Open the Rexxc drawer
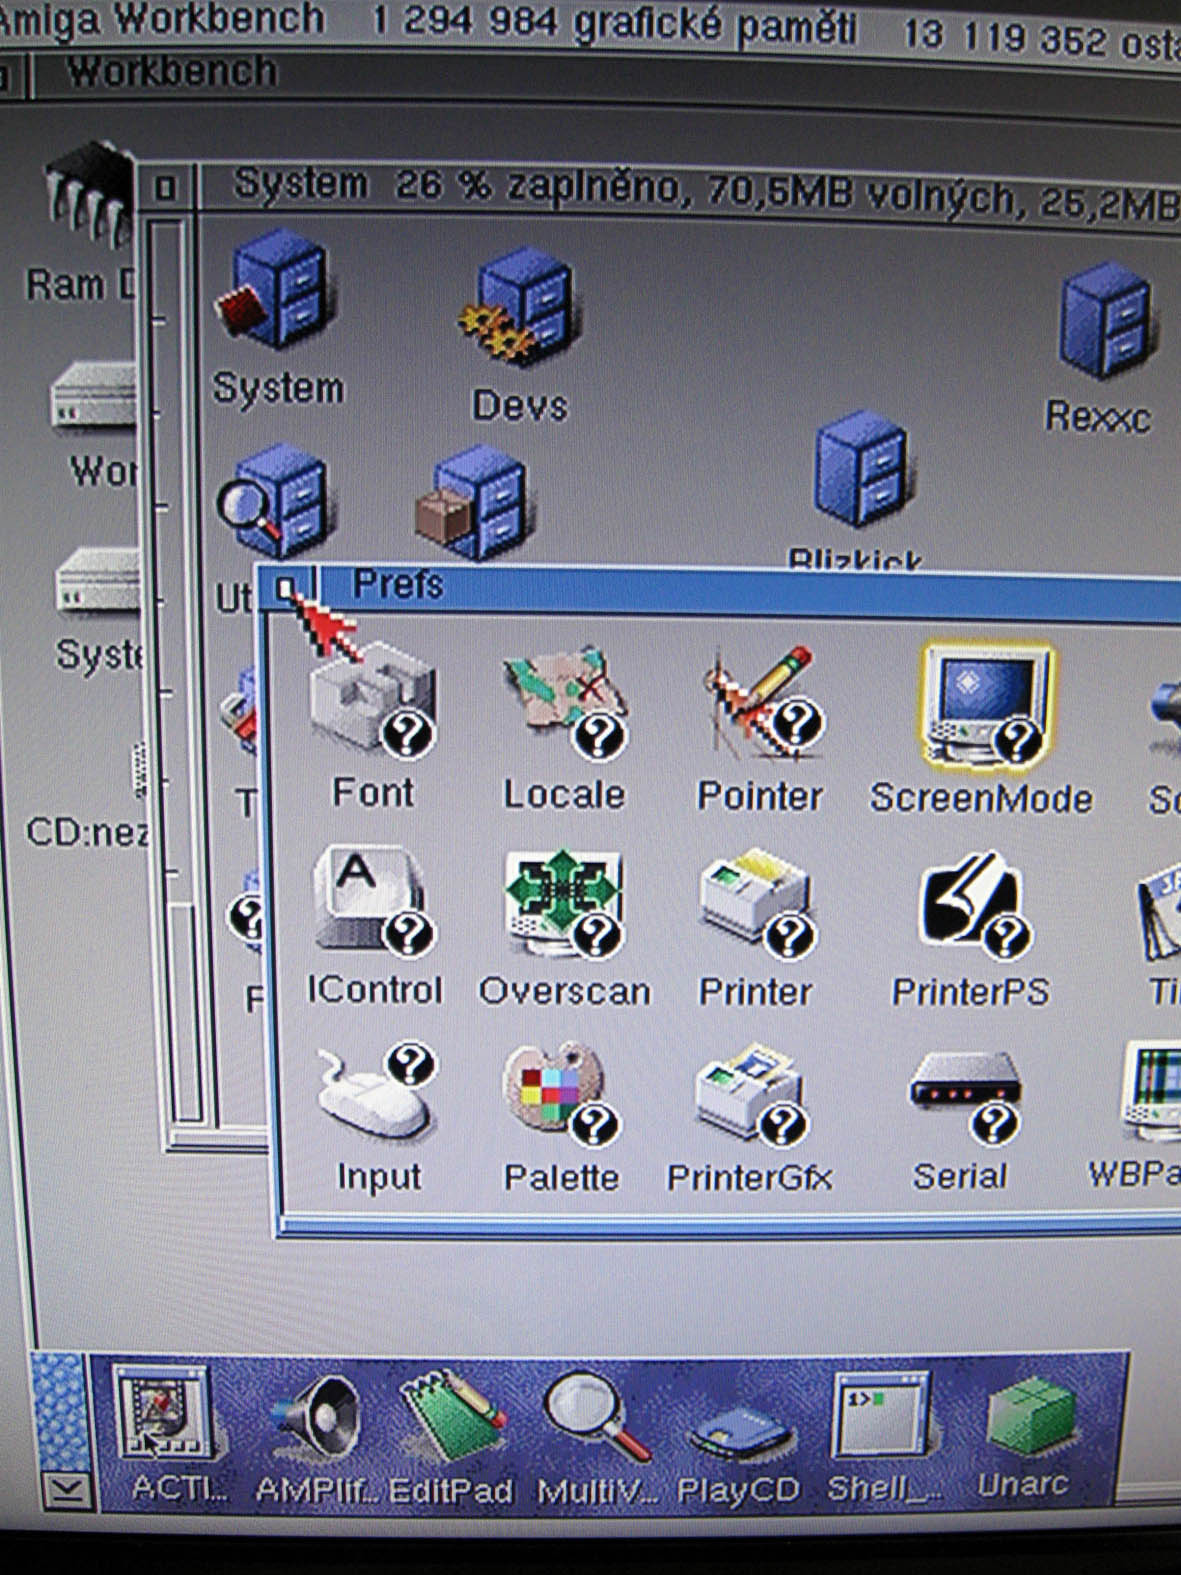 pos(1103,320)
